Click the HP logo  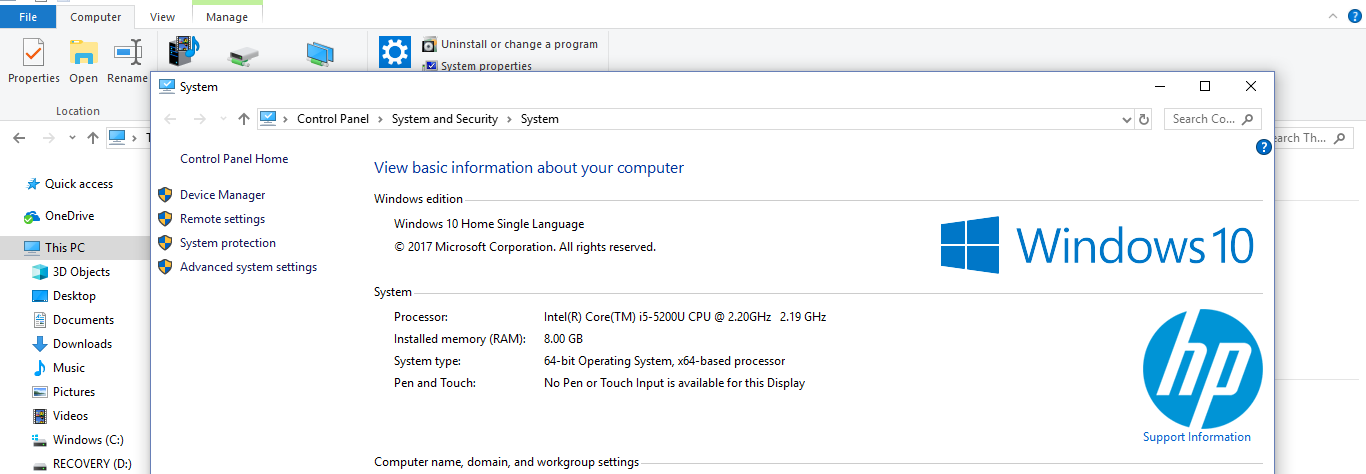(1202, 367)
